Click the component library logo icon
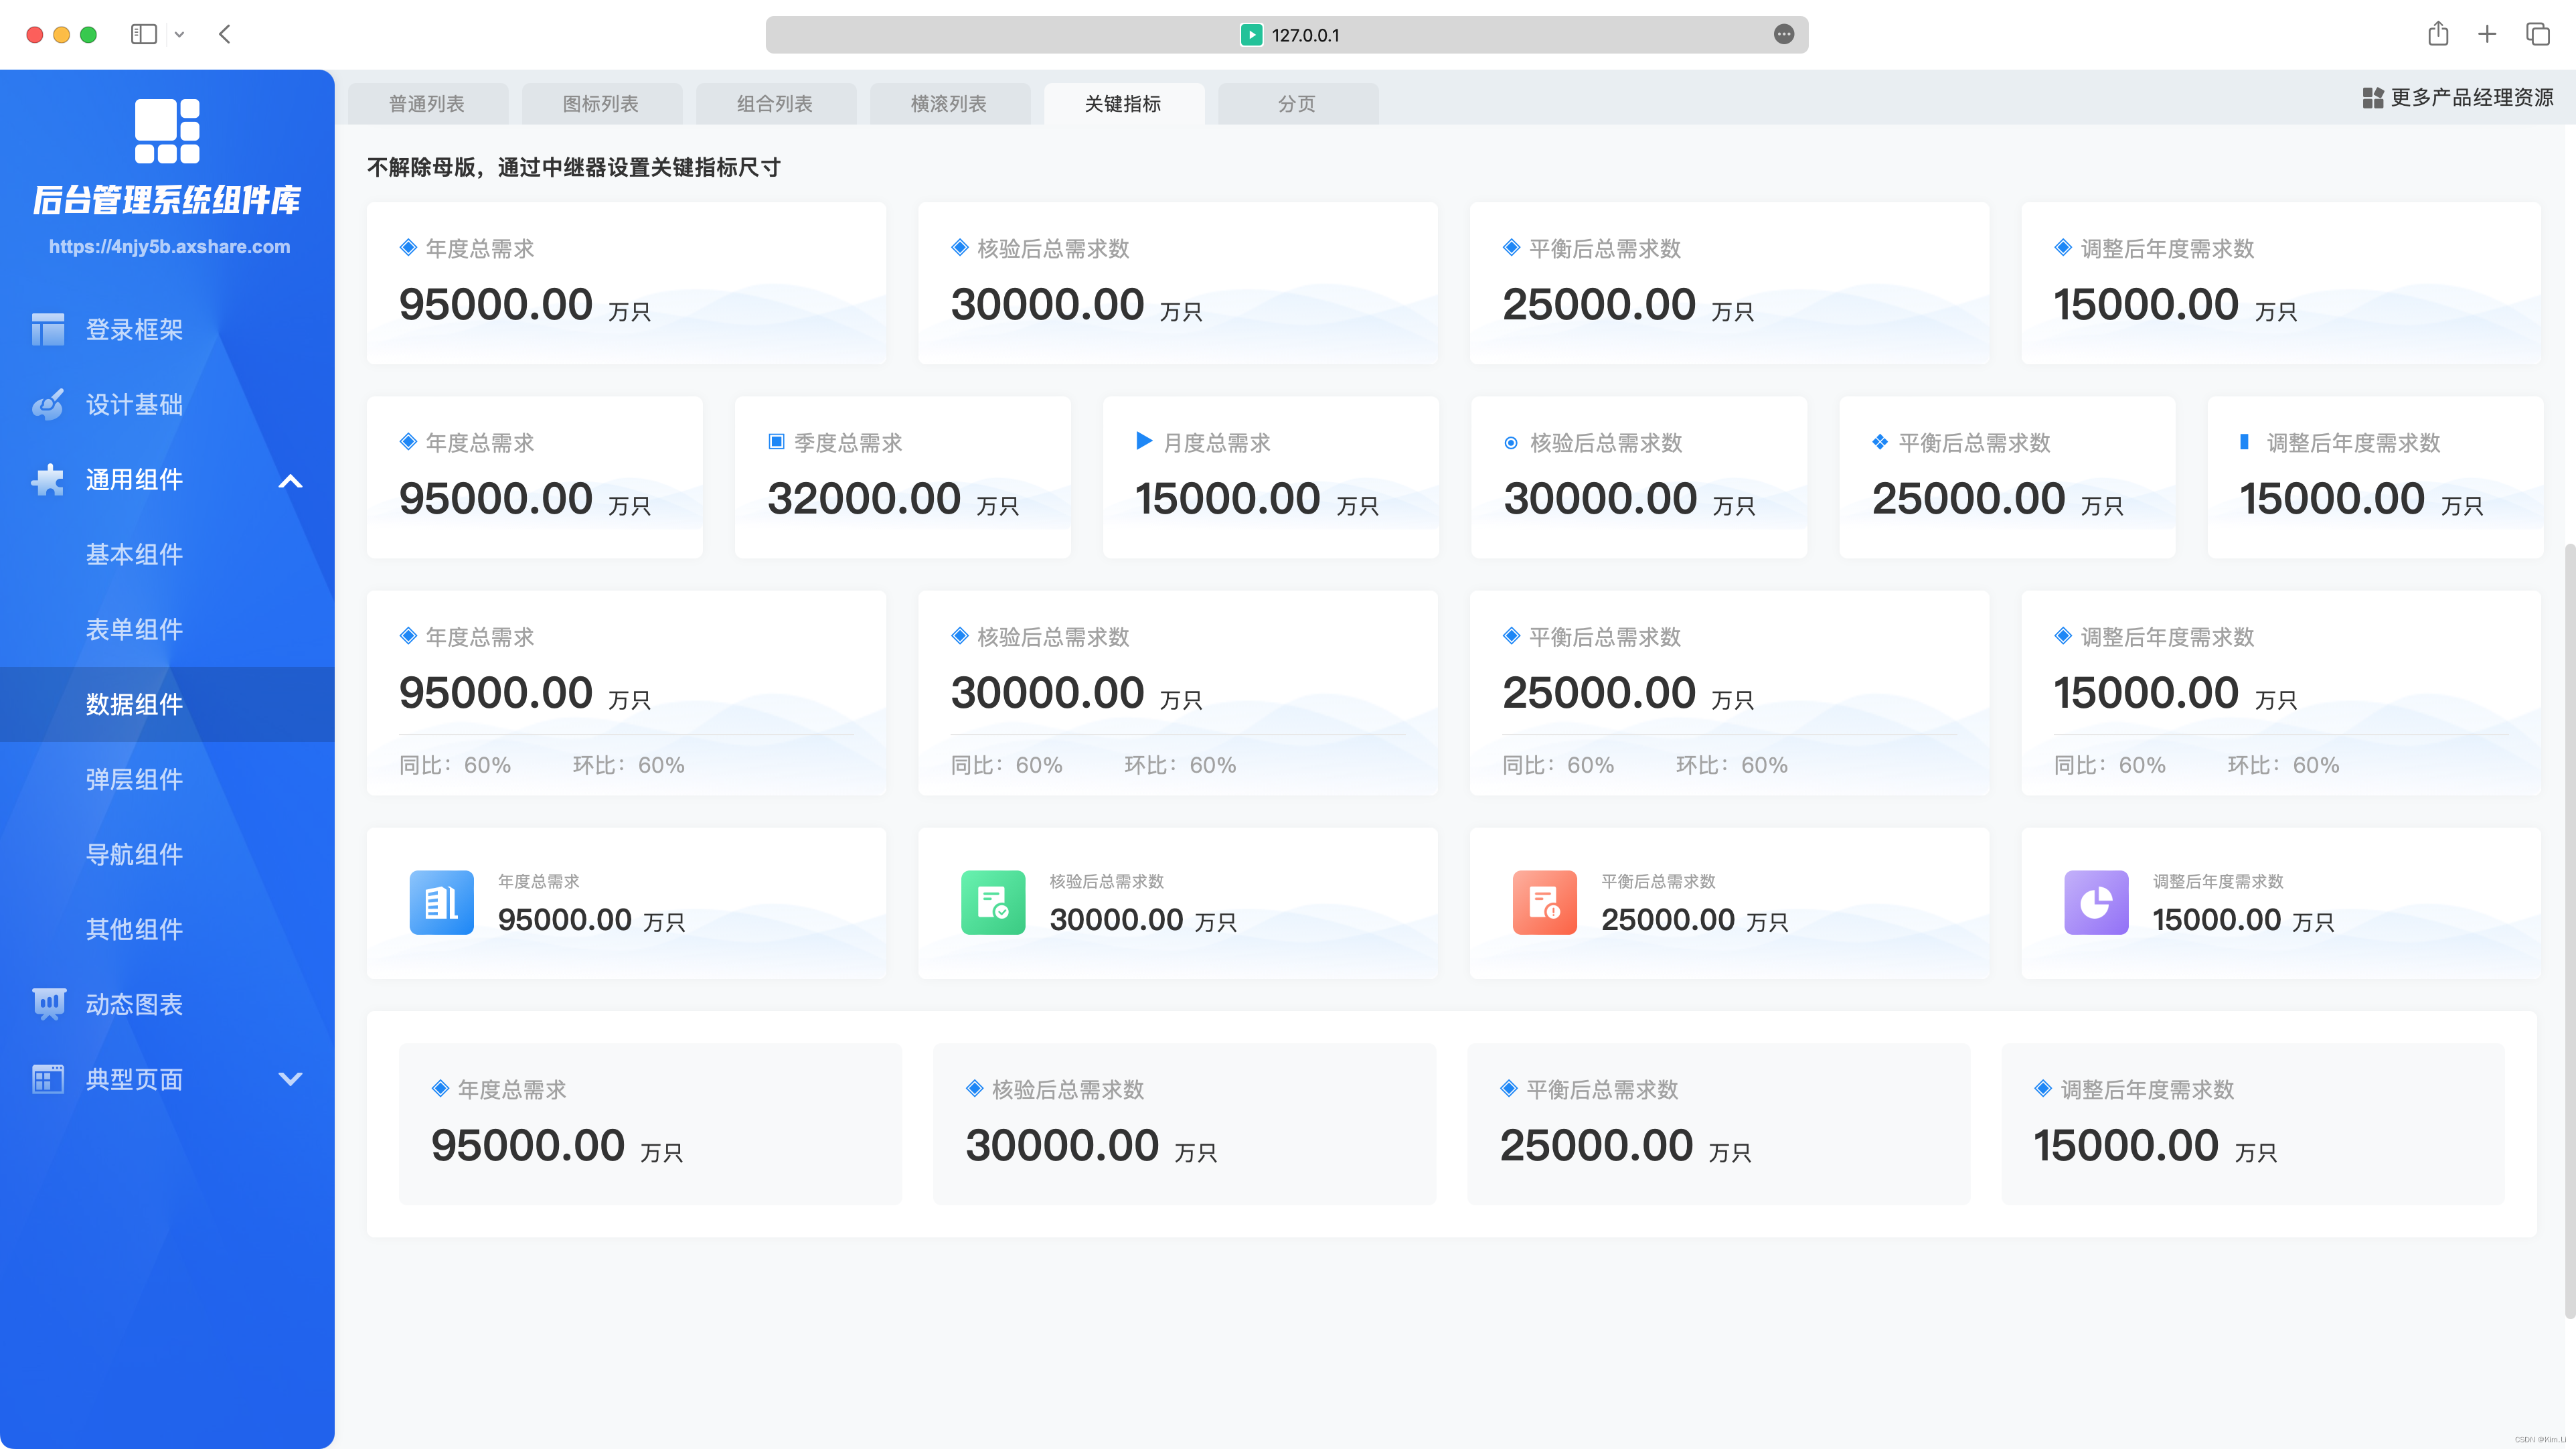The width and height of the screenshot is (2576, 1449). pyautogui.click(x=167, y=131)
